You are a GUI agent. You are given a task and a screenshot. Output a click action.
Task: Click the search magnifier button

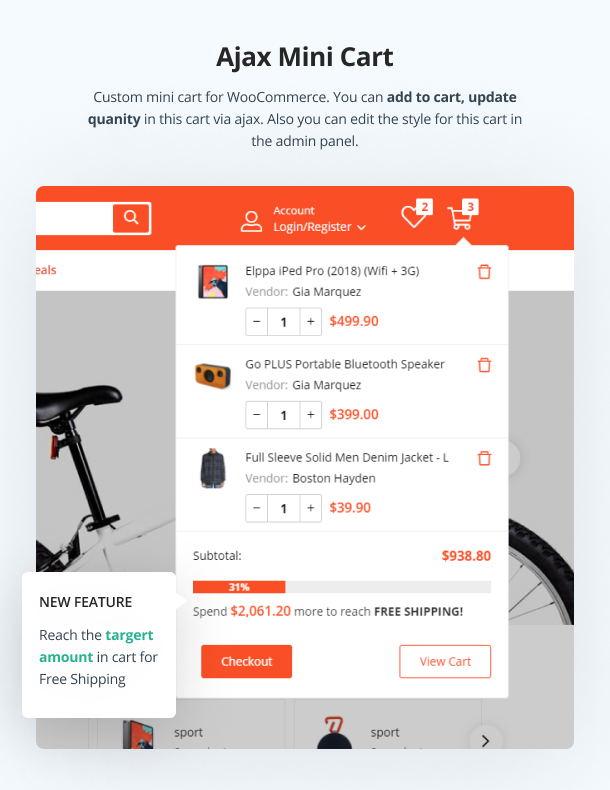tap(131, 218)
